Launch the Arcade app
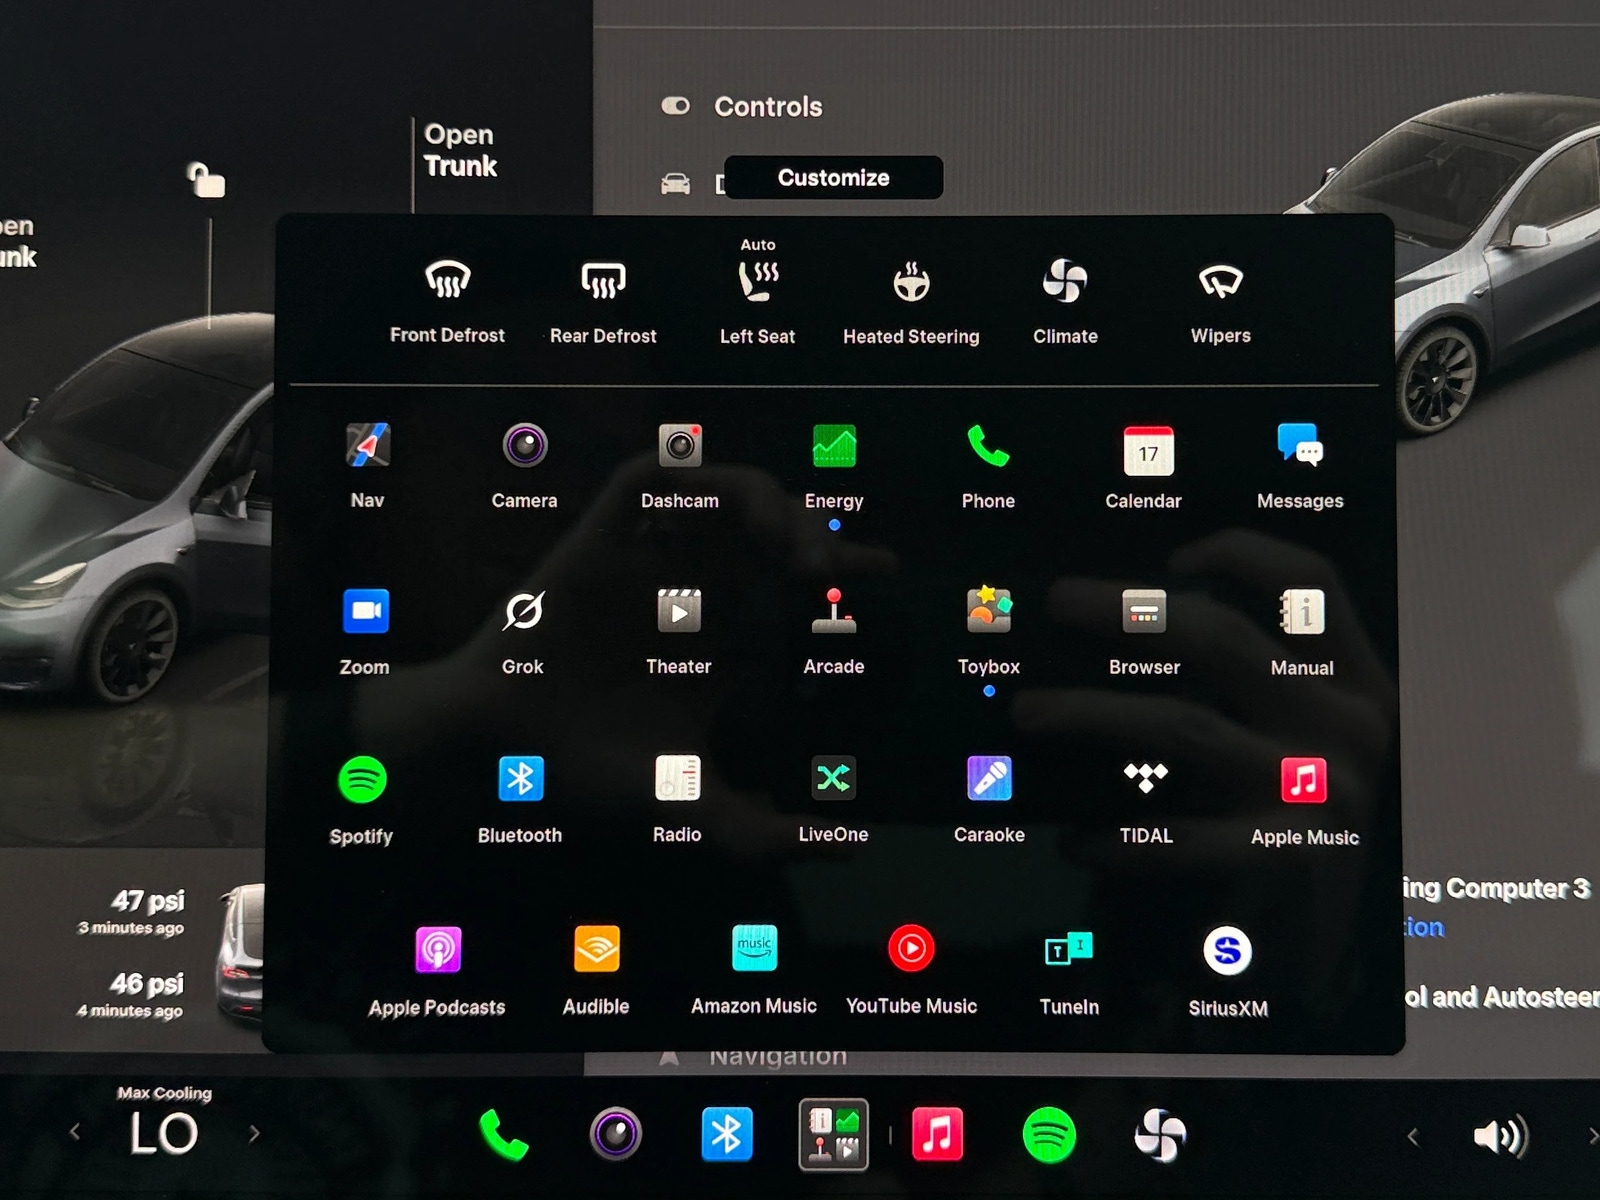1600x1200 pixels. click(834, 632)
